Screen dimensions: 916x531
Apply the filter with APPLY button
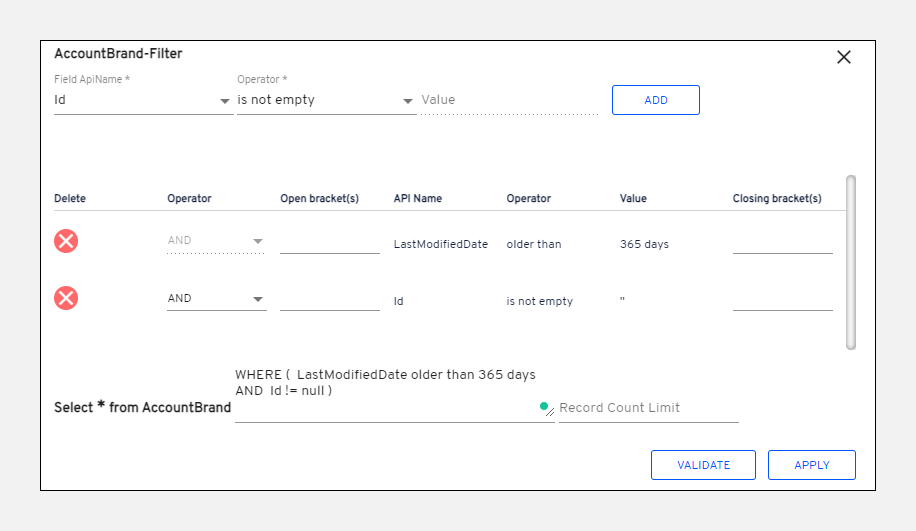(x=811, y=465)
